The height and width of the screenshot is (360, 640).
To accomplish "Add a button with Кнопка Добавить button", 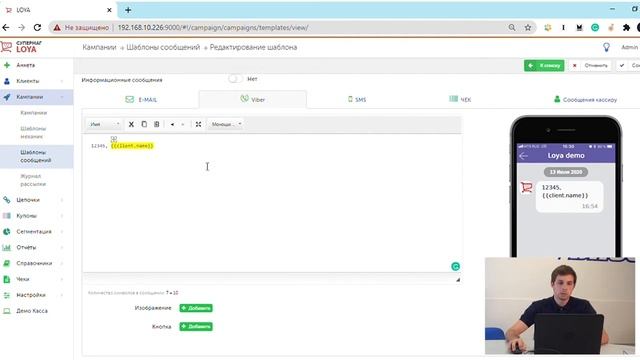I will tap(196, 327).
